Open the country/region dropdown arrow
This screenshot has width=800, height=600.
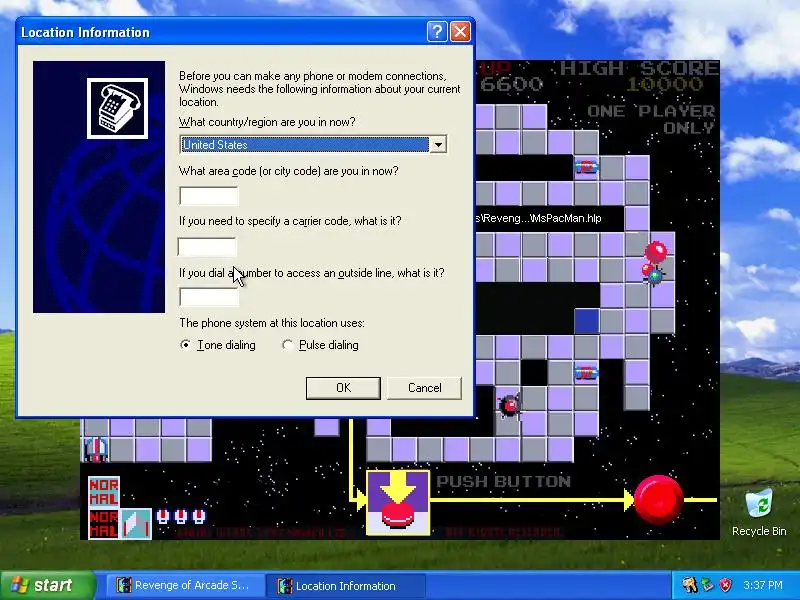pos(438,145)
